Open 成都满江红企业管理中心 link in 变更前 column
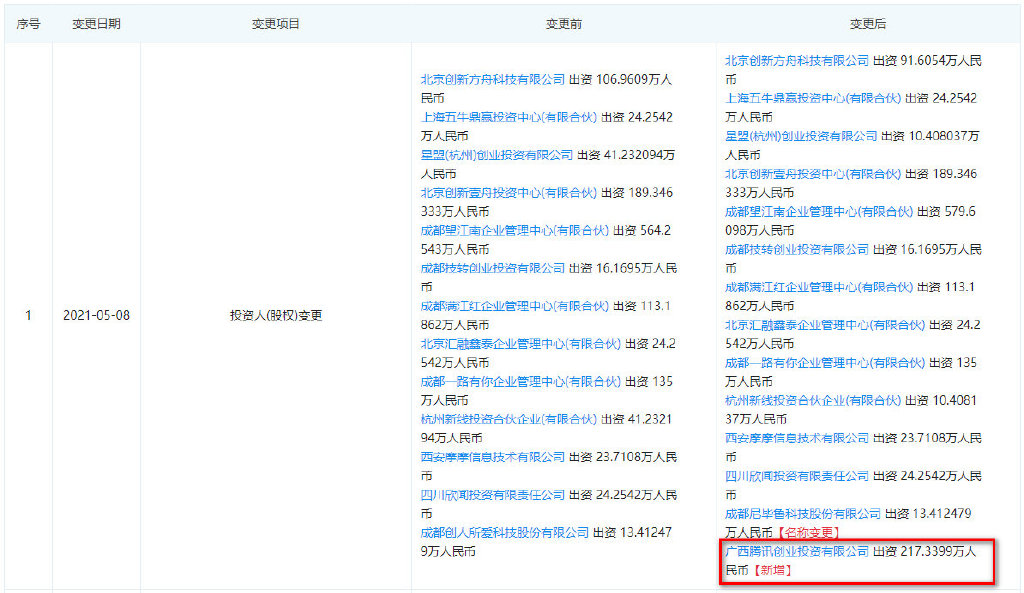Viewport: 1024px width, 593px height. tap(515, 306)
